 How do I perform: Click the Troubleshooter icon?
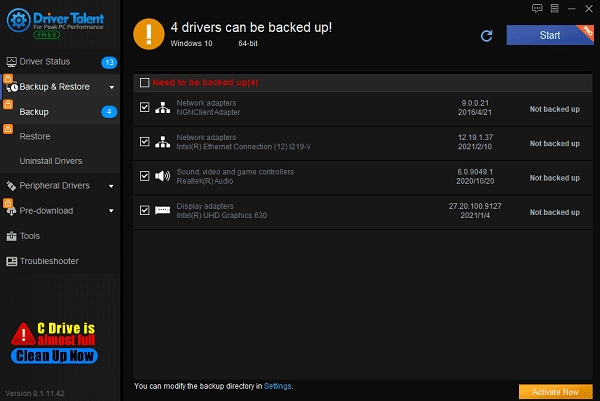11,261
